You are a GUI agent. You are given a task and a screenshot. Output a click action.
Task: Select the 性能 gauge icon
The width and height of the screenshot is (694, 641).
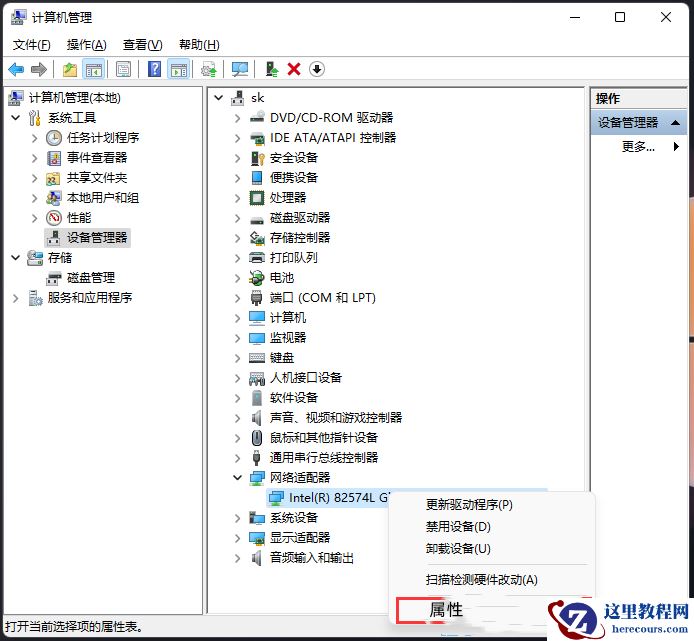(x=54, y=218)
